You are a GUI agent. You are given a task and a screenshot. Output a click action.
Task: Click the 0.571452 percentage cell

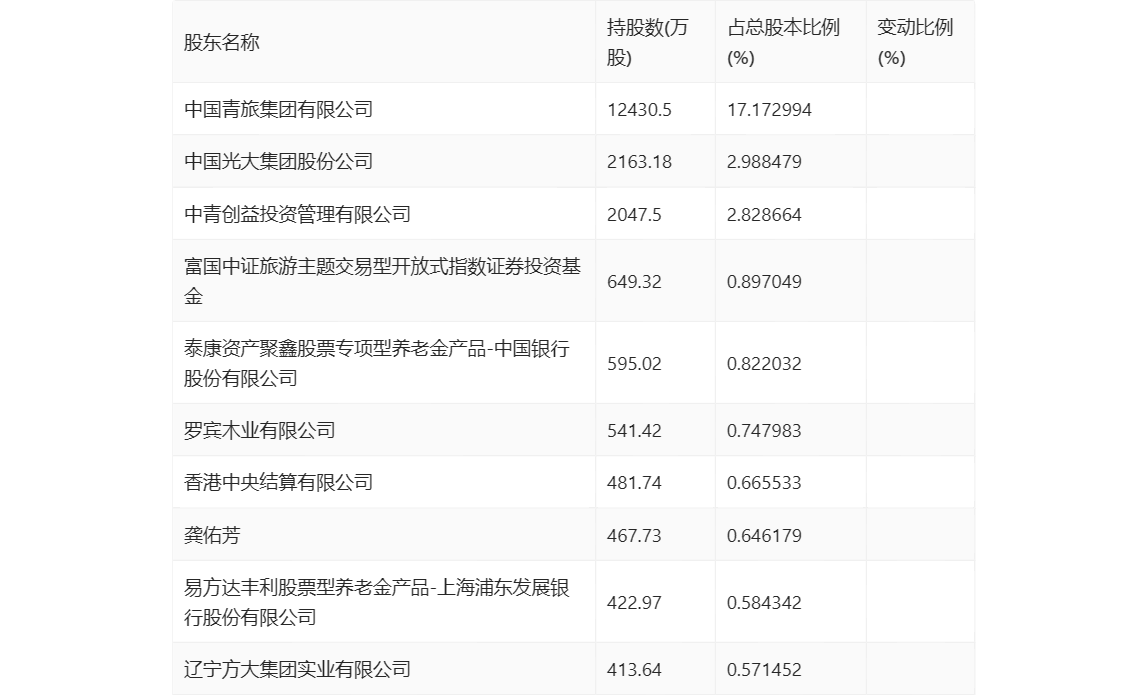pos(764,669)
